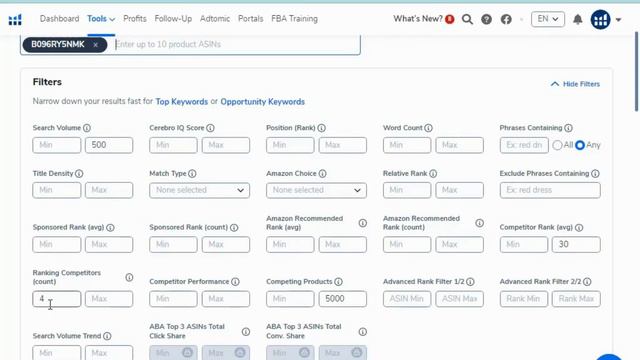Show info for Search Volume filter
Screen dimensions: 640x360
click(87, 128)
